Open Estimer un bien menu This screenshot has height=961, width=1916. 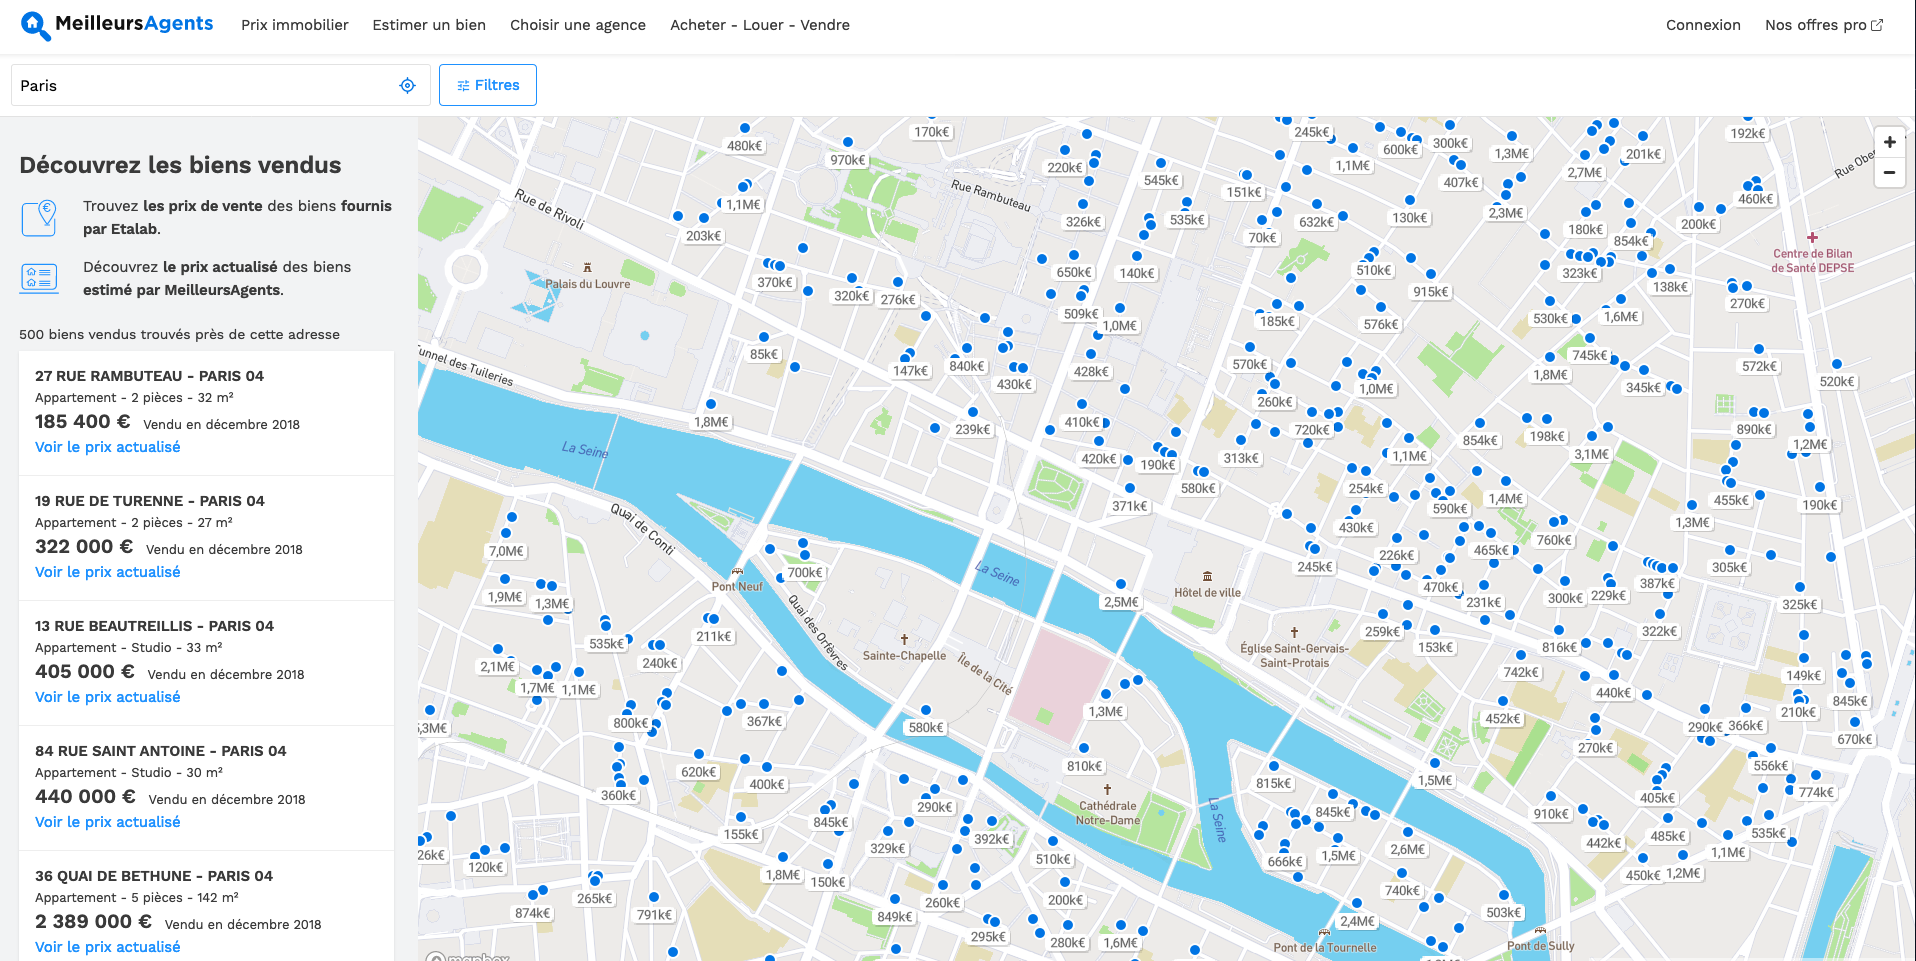[x=429, y=25]
